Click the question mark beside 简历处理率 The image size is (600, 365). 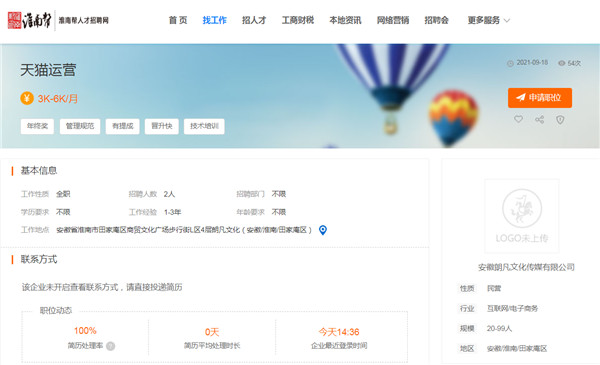pyautogui.click(x=110, y=346)
